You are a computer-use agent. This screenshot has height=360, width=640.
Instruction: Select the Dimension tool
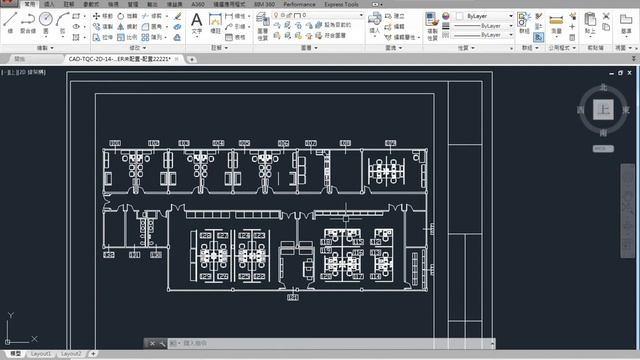[215, 23]
